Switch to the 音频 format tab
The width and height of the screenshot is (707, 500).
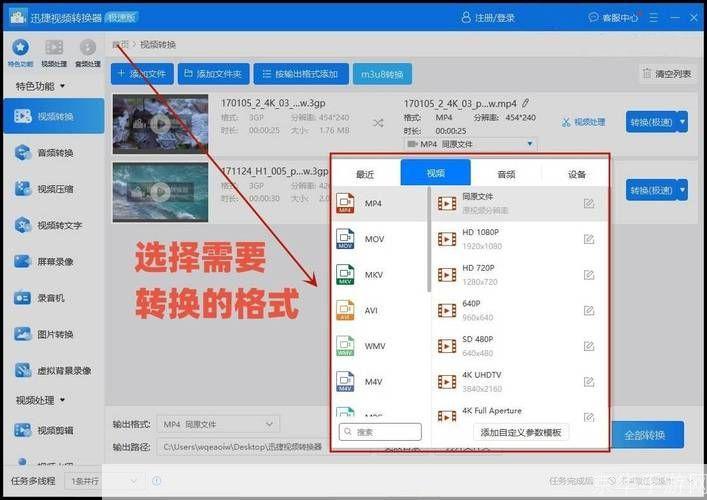[x=506, y=173]
